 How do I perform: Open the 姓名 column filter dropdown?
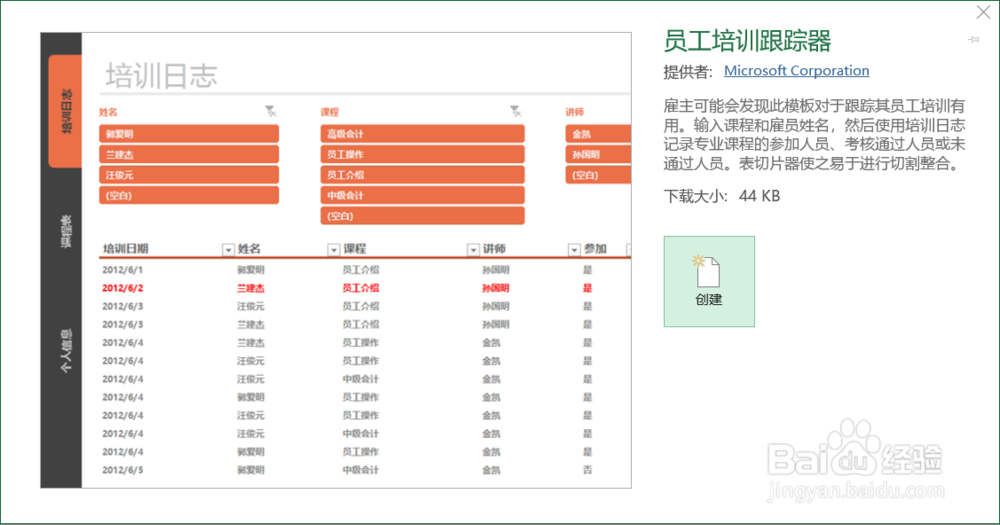(x=334, y=250)
